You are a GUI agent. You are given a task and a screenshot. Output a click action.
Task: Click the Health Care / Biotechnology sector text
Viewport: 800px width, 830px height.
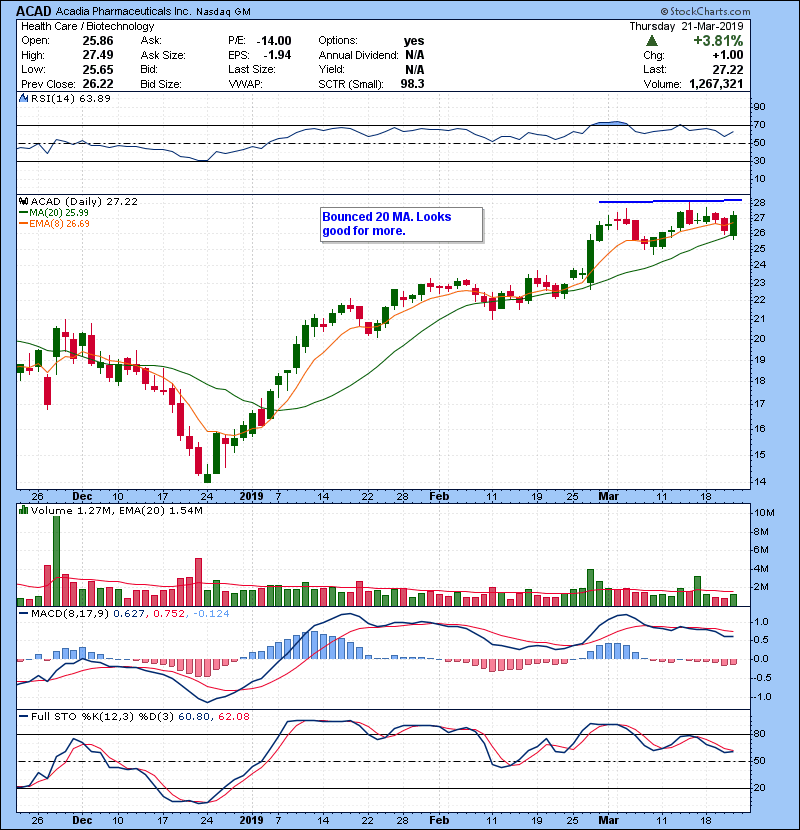88,26
